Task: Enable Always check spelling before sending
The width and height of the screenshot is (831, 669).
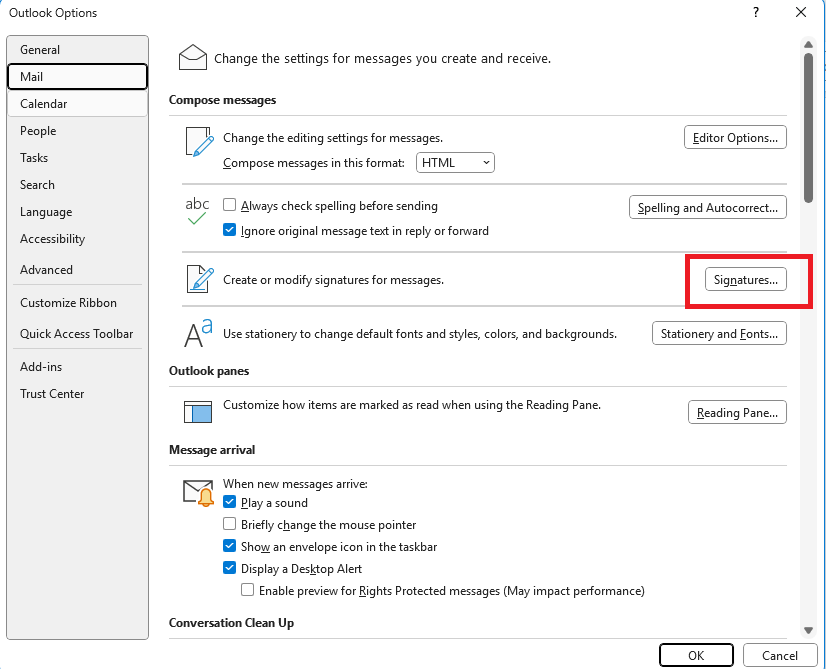Action: coord(229,205)
